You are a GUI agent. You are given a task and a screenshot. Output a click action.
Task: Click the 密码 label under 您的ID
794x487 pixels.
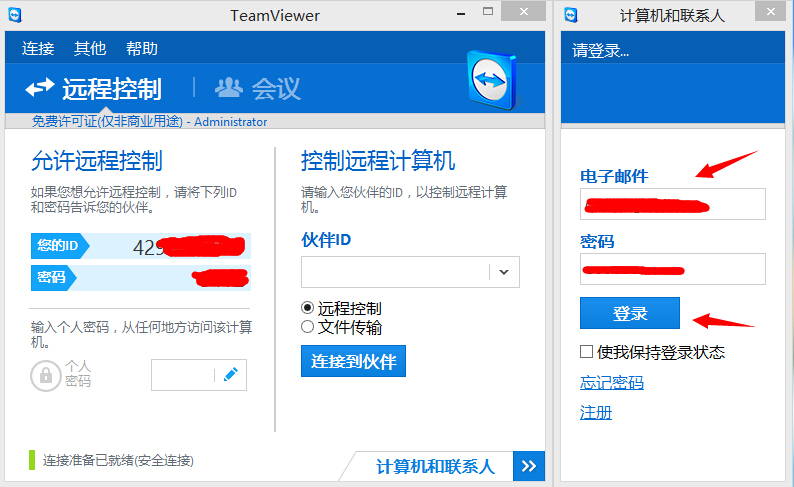pyautogui.click(x=52, y=277)
